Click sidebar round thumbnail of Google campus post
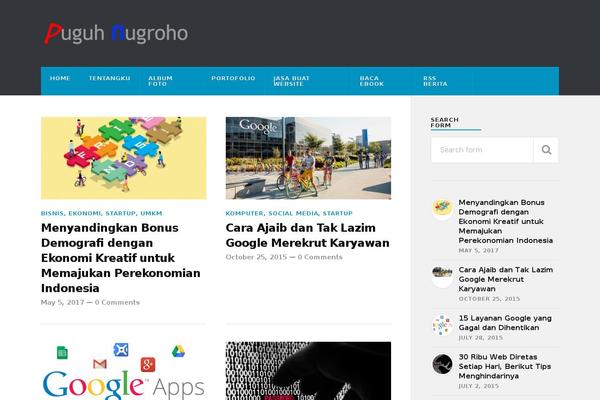The width and height of the screenshot is (600, 400). pyautogui.click(x=442, y=276)
